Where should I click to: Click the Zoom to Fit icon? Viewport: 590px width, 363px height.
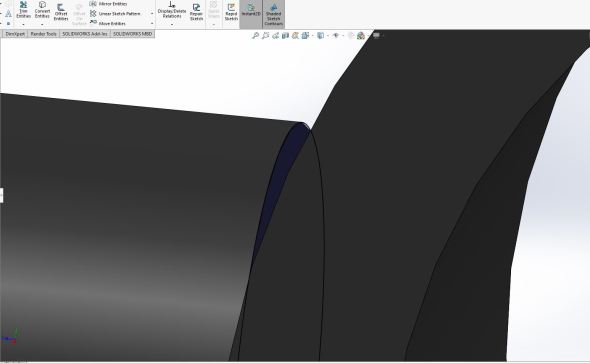pos(255,35)
